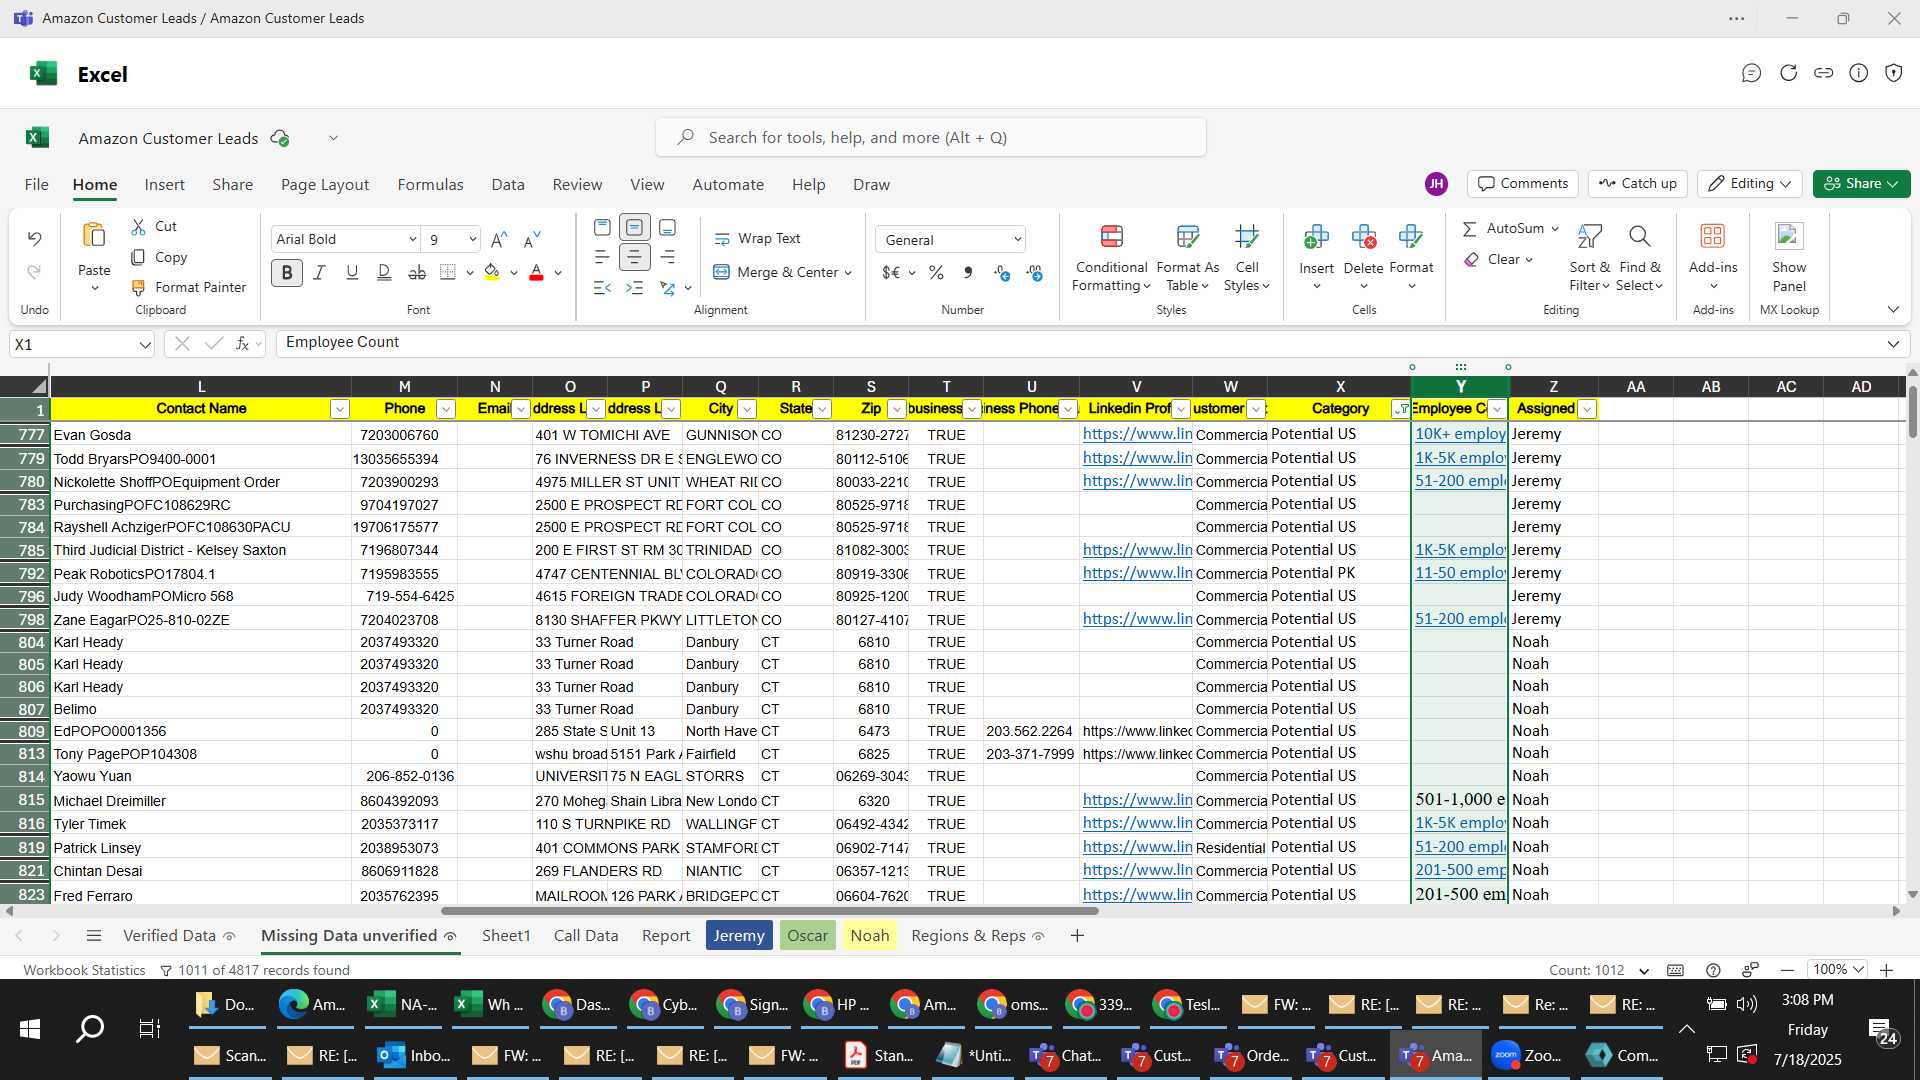Open the Category column filter dropdown

click(x=1401, y=408)
